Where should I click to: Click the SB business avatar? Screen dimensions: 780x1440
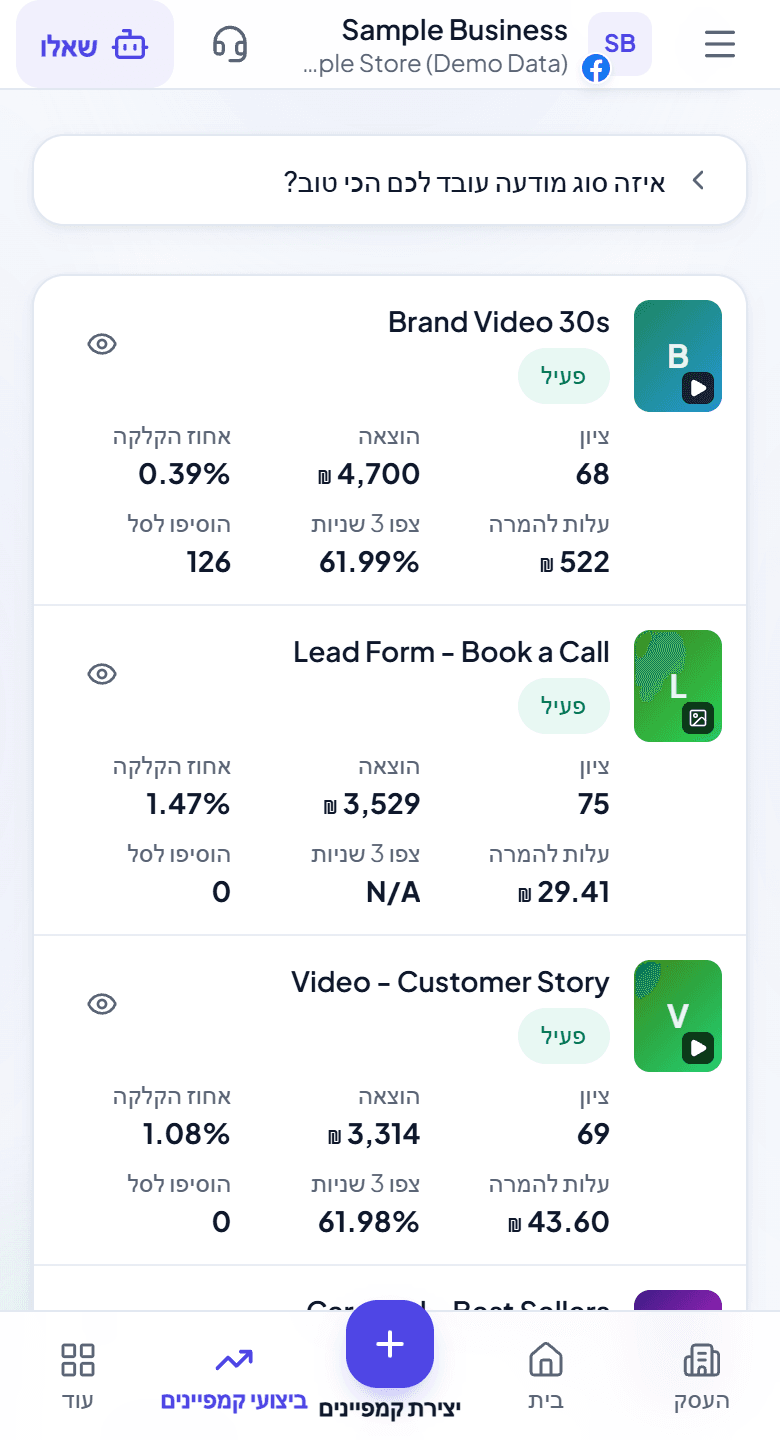(620, 44)
